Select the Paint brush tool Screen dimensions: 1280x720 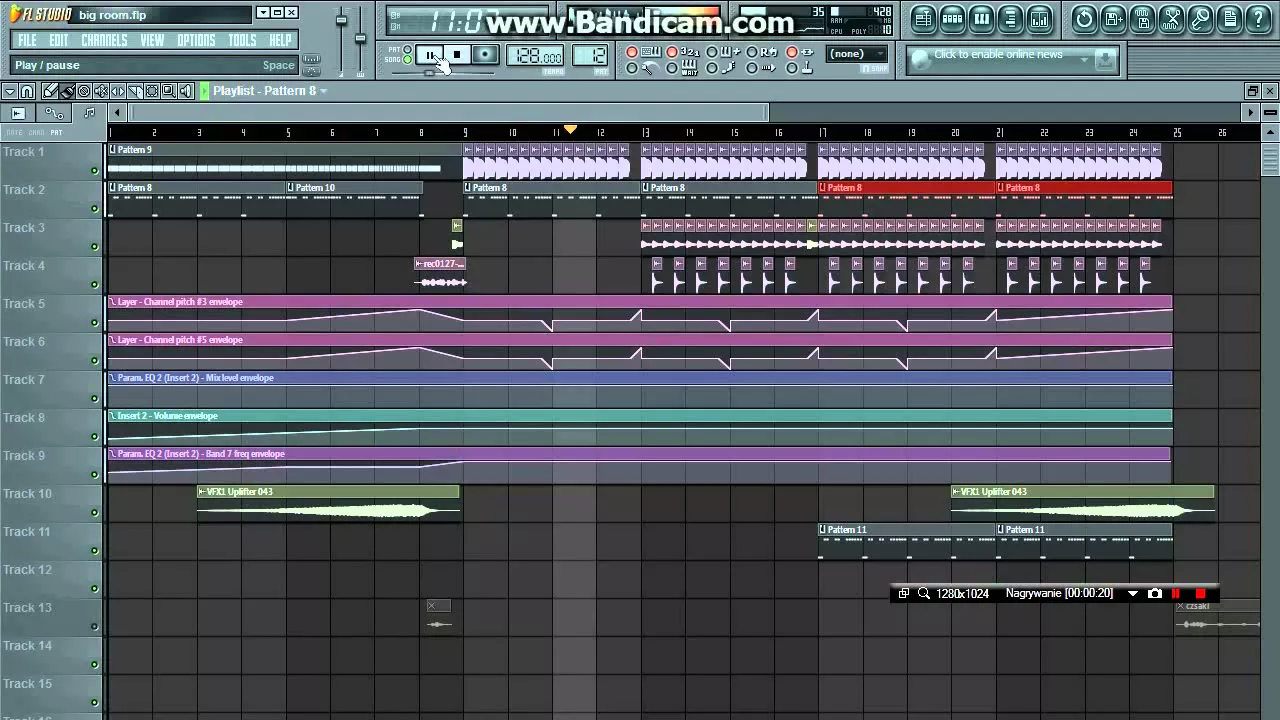click(x=67, y=92)
